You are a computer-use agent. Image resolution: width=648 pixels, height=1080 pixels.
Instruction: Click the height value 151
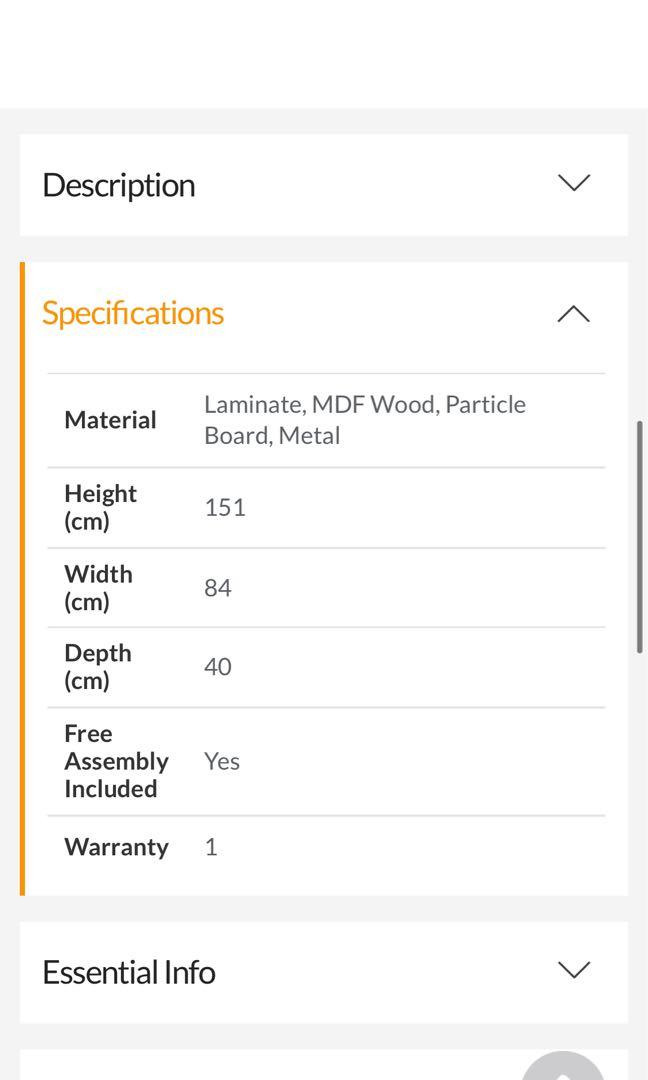(225, 507)
